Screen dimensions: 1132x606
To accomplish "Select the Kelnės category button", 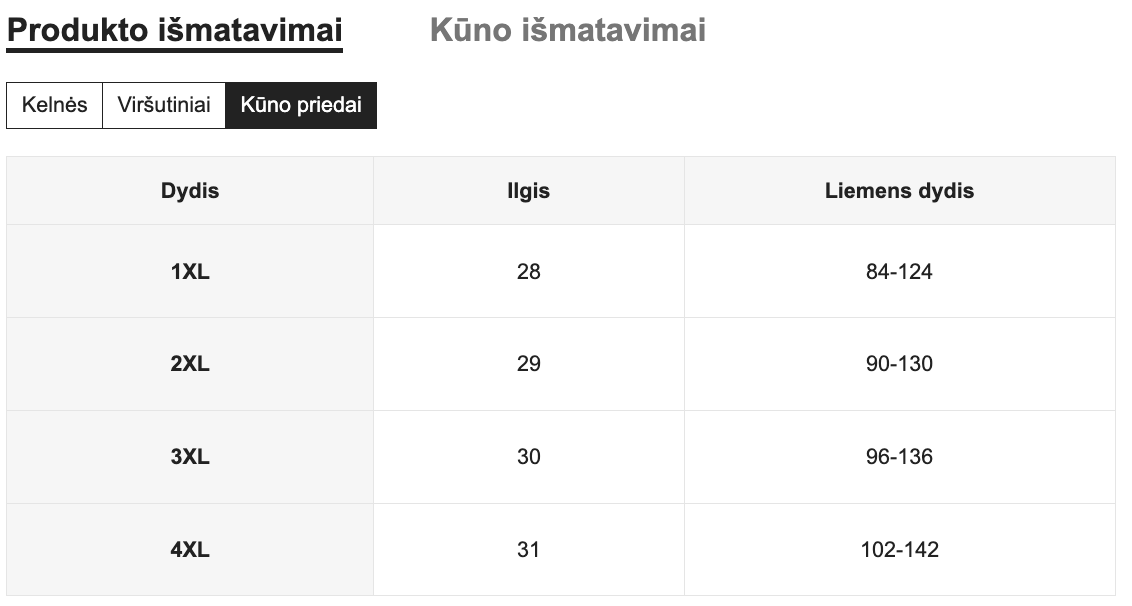I will (55, 105).
